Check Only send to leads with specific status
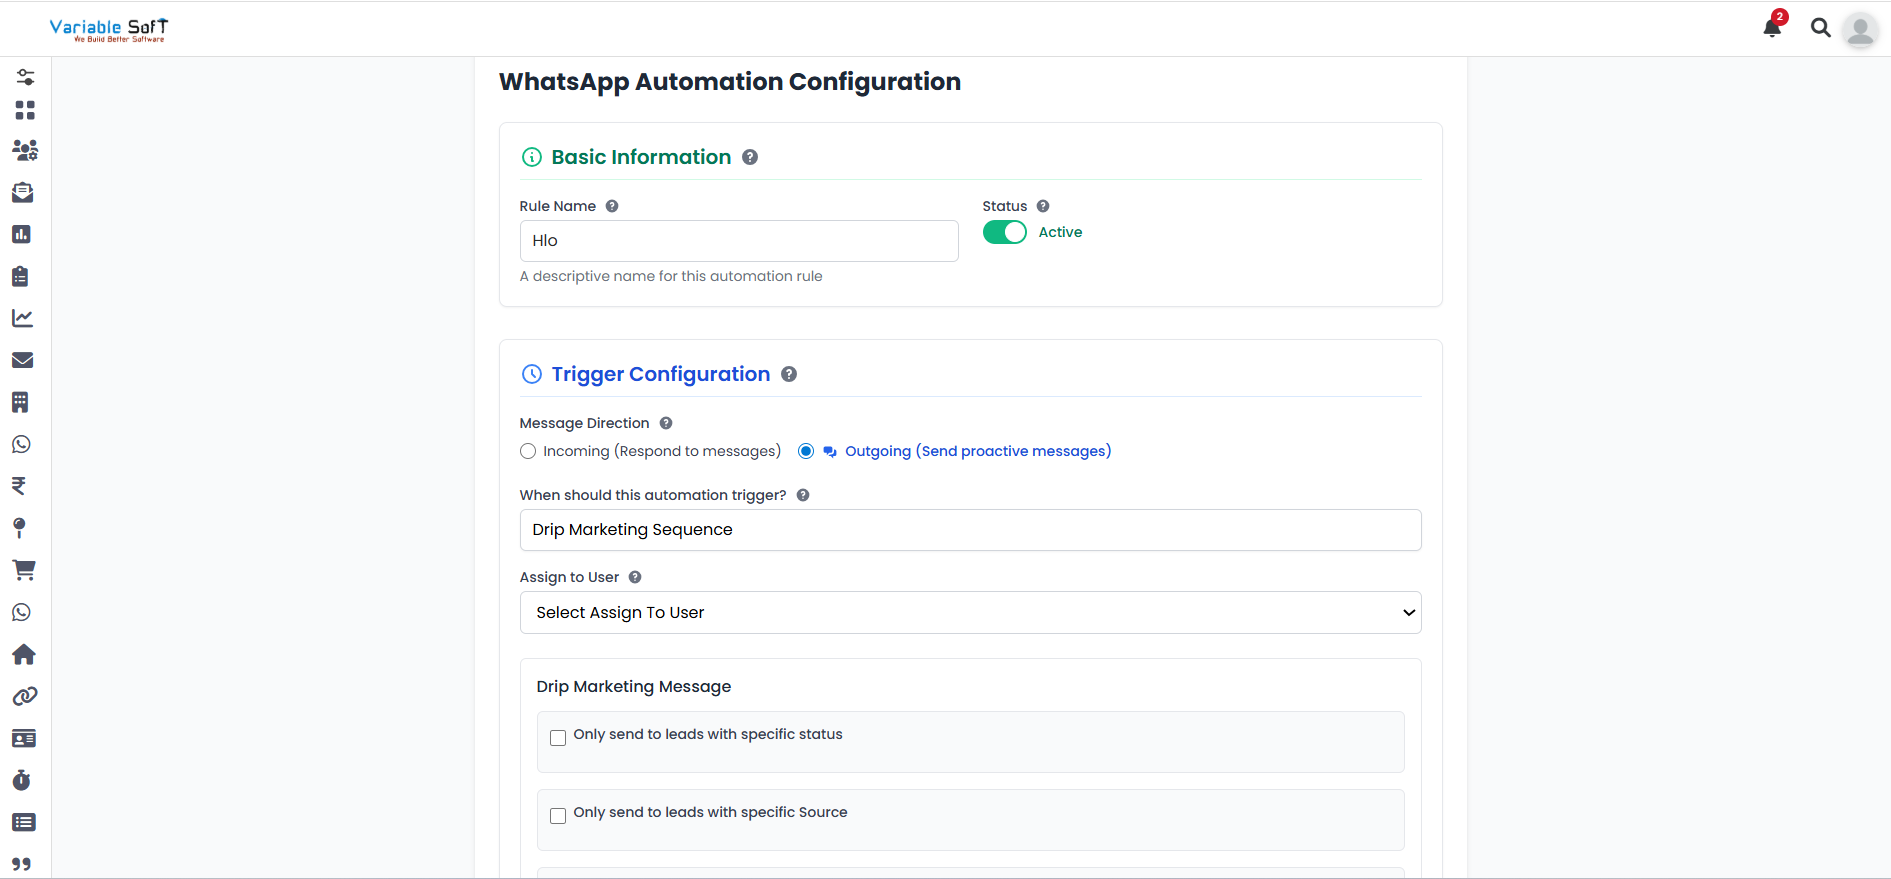Viewport: 1891px width, 879px height. pyautogui.click(x=558, y=738)
